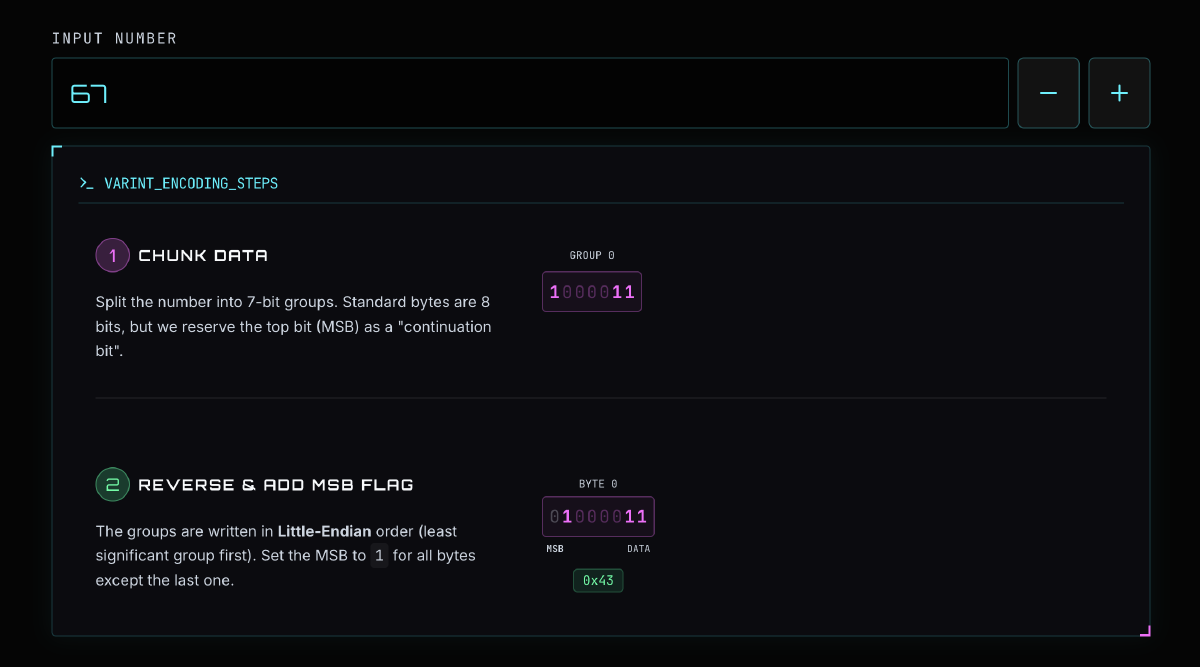Click the BYTE 0 bit box 01000011

pos(598,517)
